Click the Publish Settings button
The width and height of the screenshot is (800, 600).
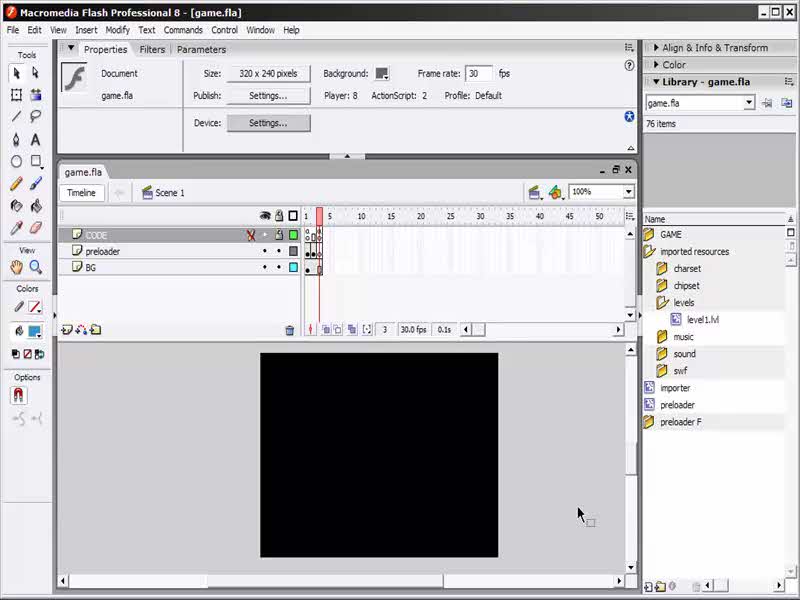(268, 96)
